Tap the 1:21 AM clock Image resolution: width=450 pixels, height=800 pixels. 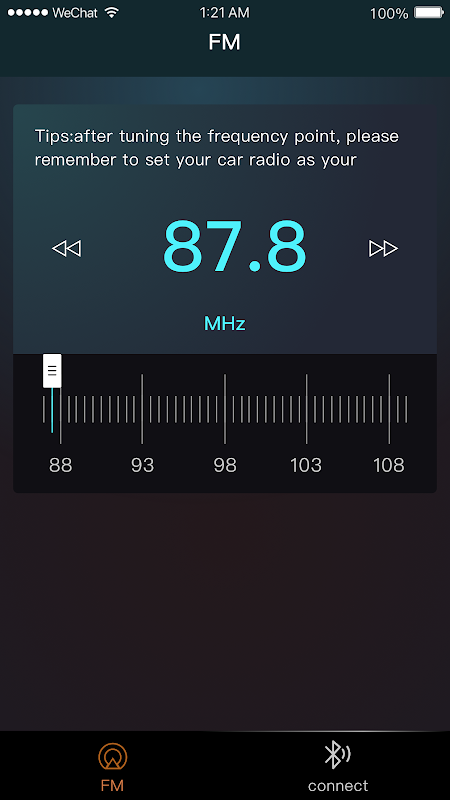(x=224, y=13)
